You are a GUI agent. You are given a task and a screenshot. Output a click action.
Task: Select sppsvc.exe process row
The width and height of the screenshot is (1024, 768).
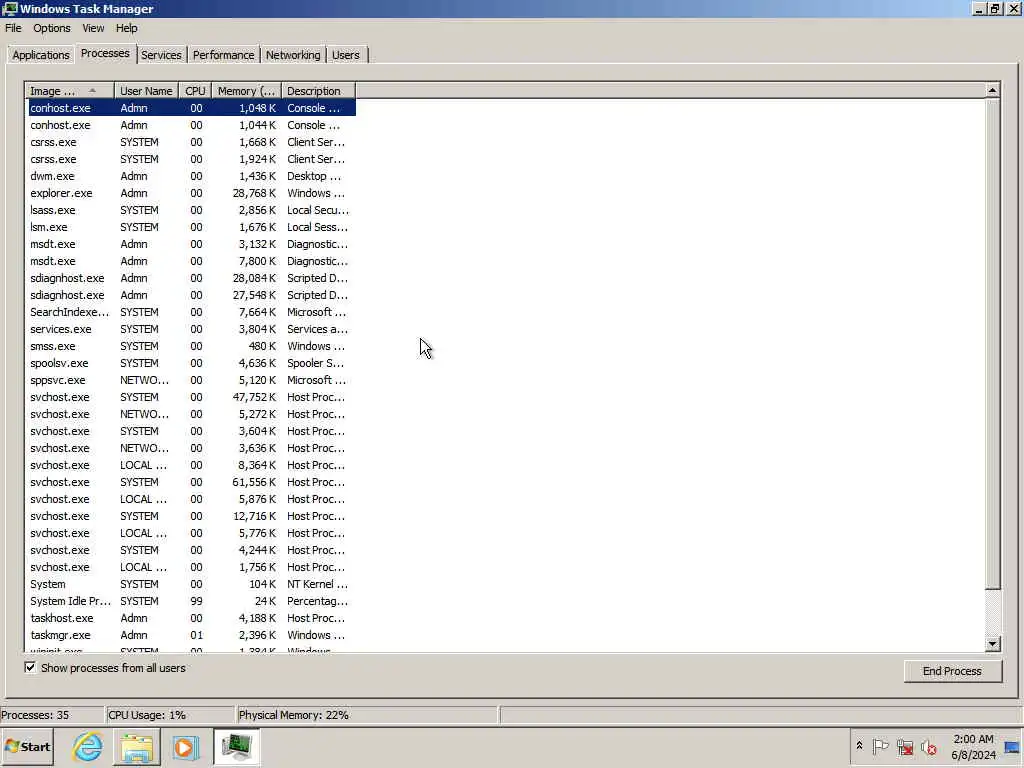(x=191, y=379)
